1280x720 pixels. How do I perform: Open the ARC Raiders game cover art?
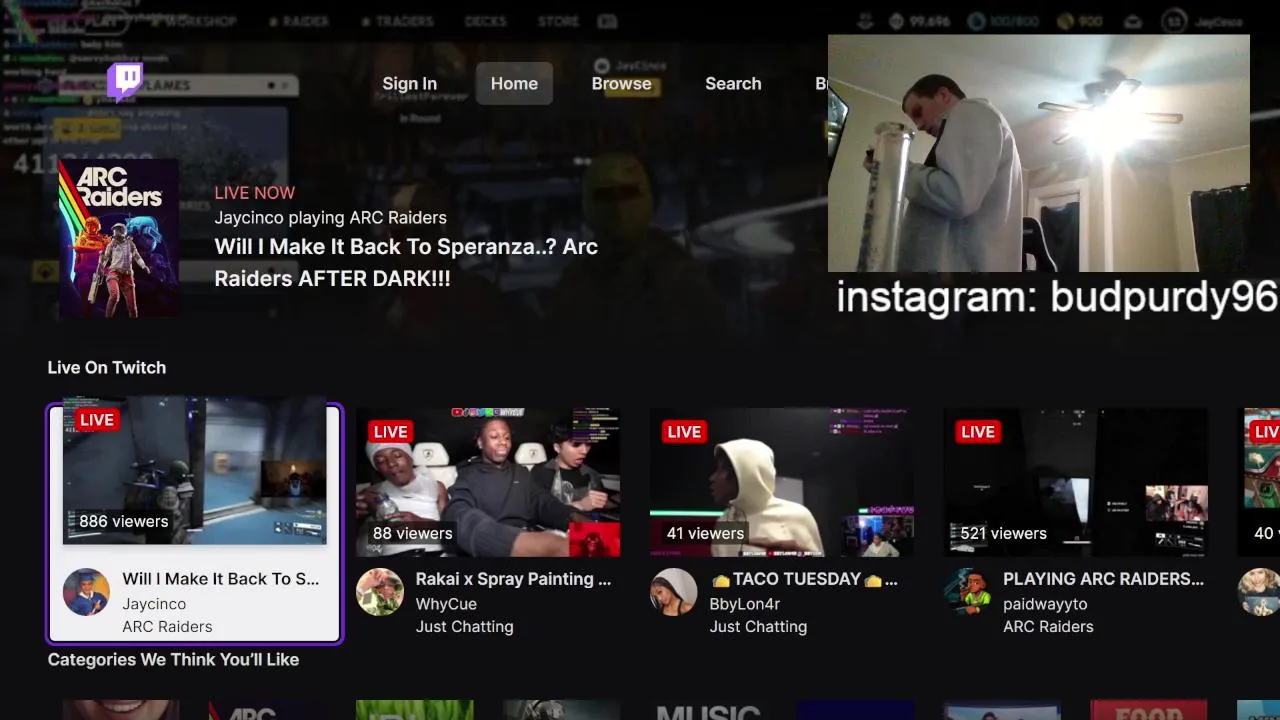[118, 238]
